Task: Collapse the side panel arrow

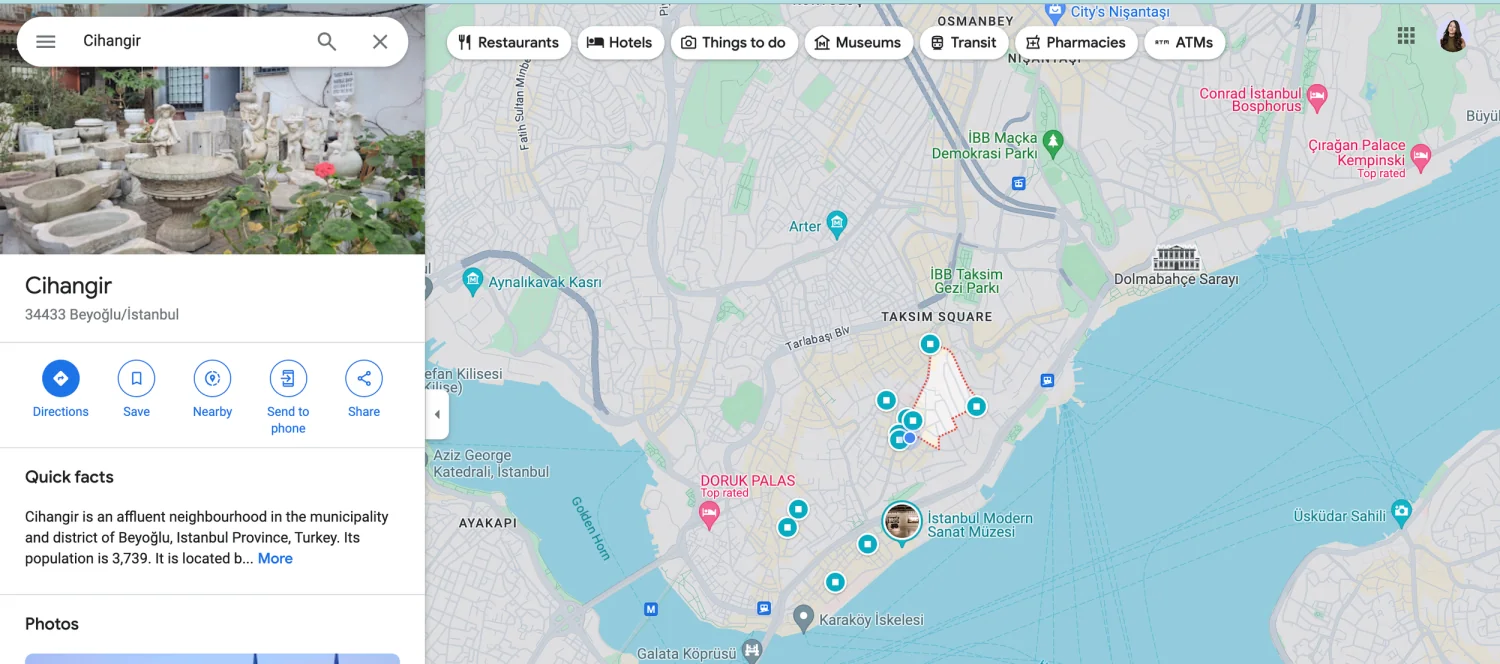Action: coord(437,414)
